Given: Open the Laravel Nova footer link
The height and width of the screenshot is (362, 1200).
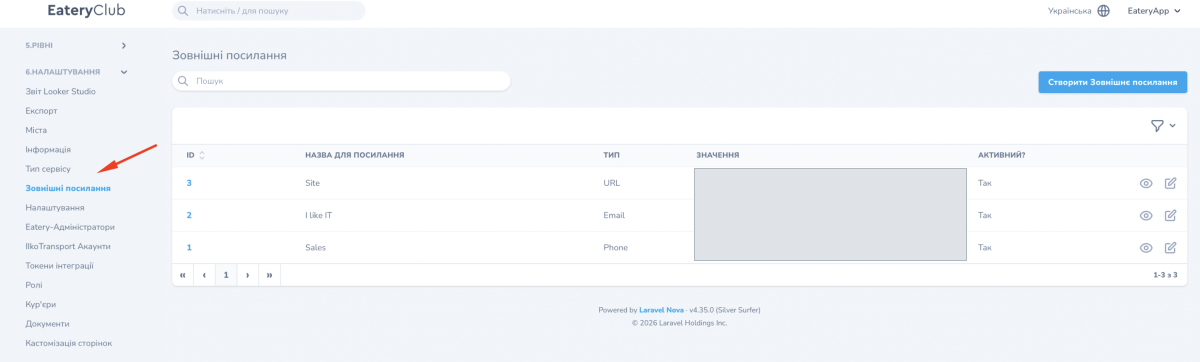Looking at the screenshot, I should (662, 310).
